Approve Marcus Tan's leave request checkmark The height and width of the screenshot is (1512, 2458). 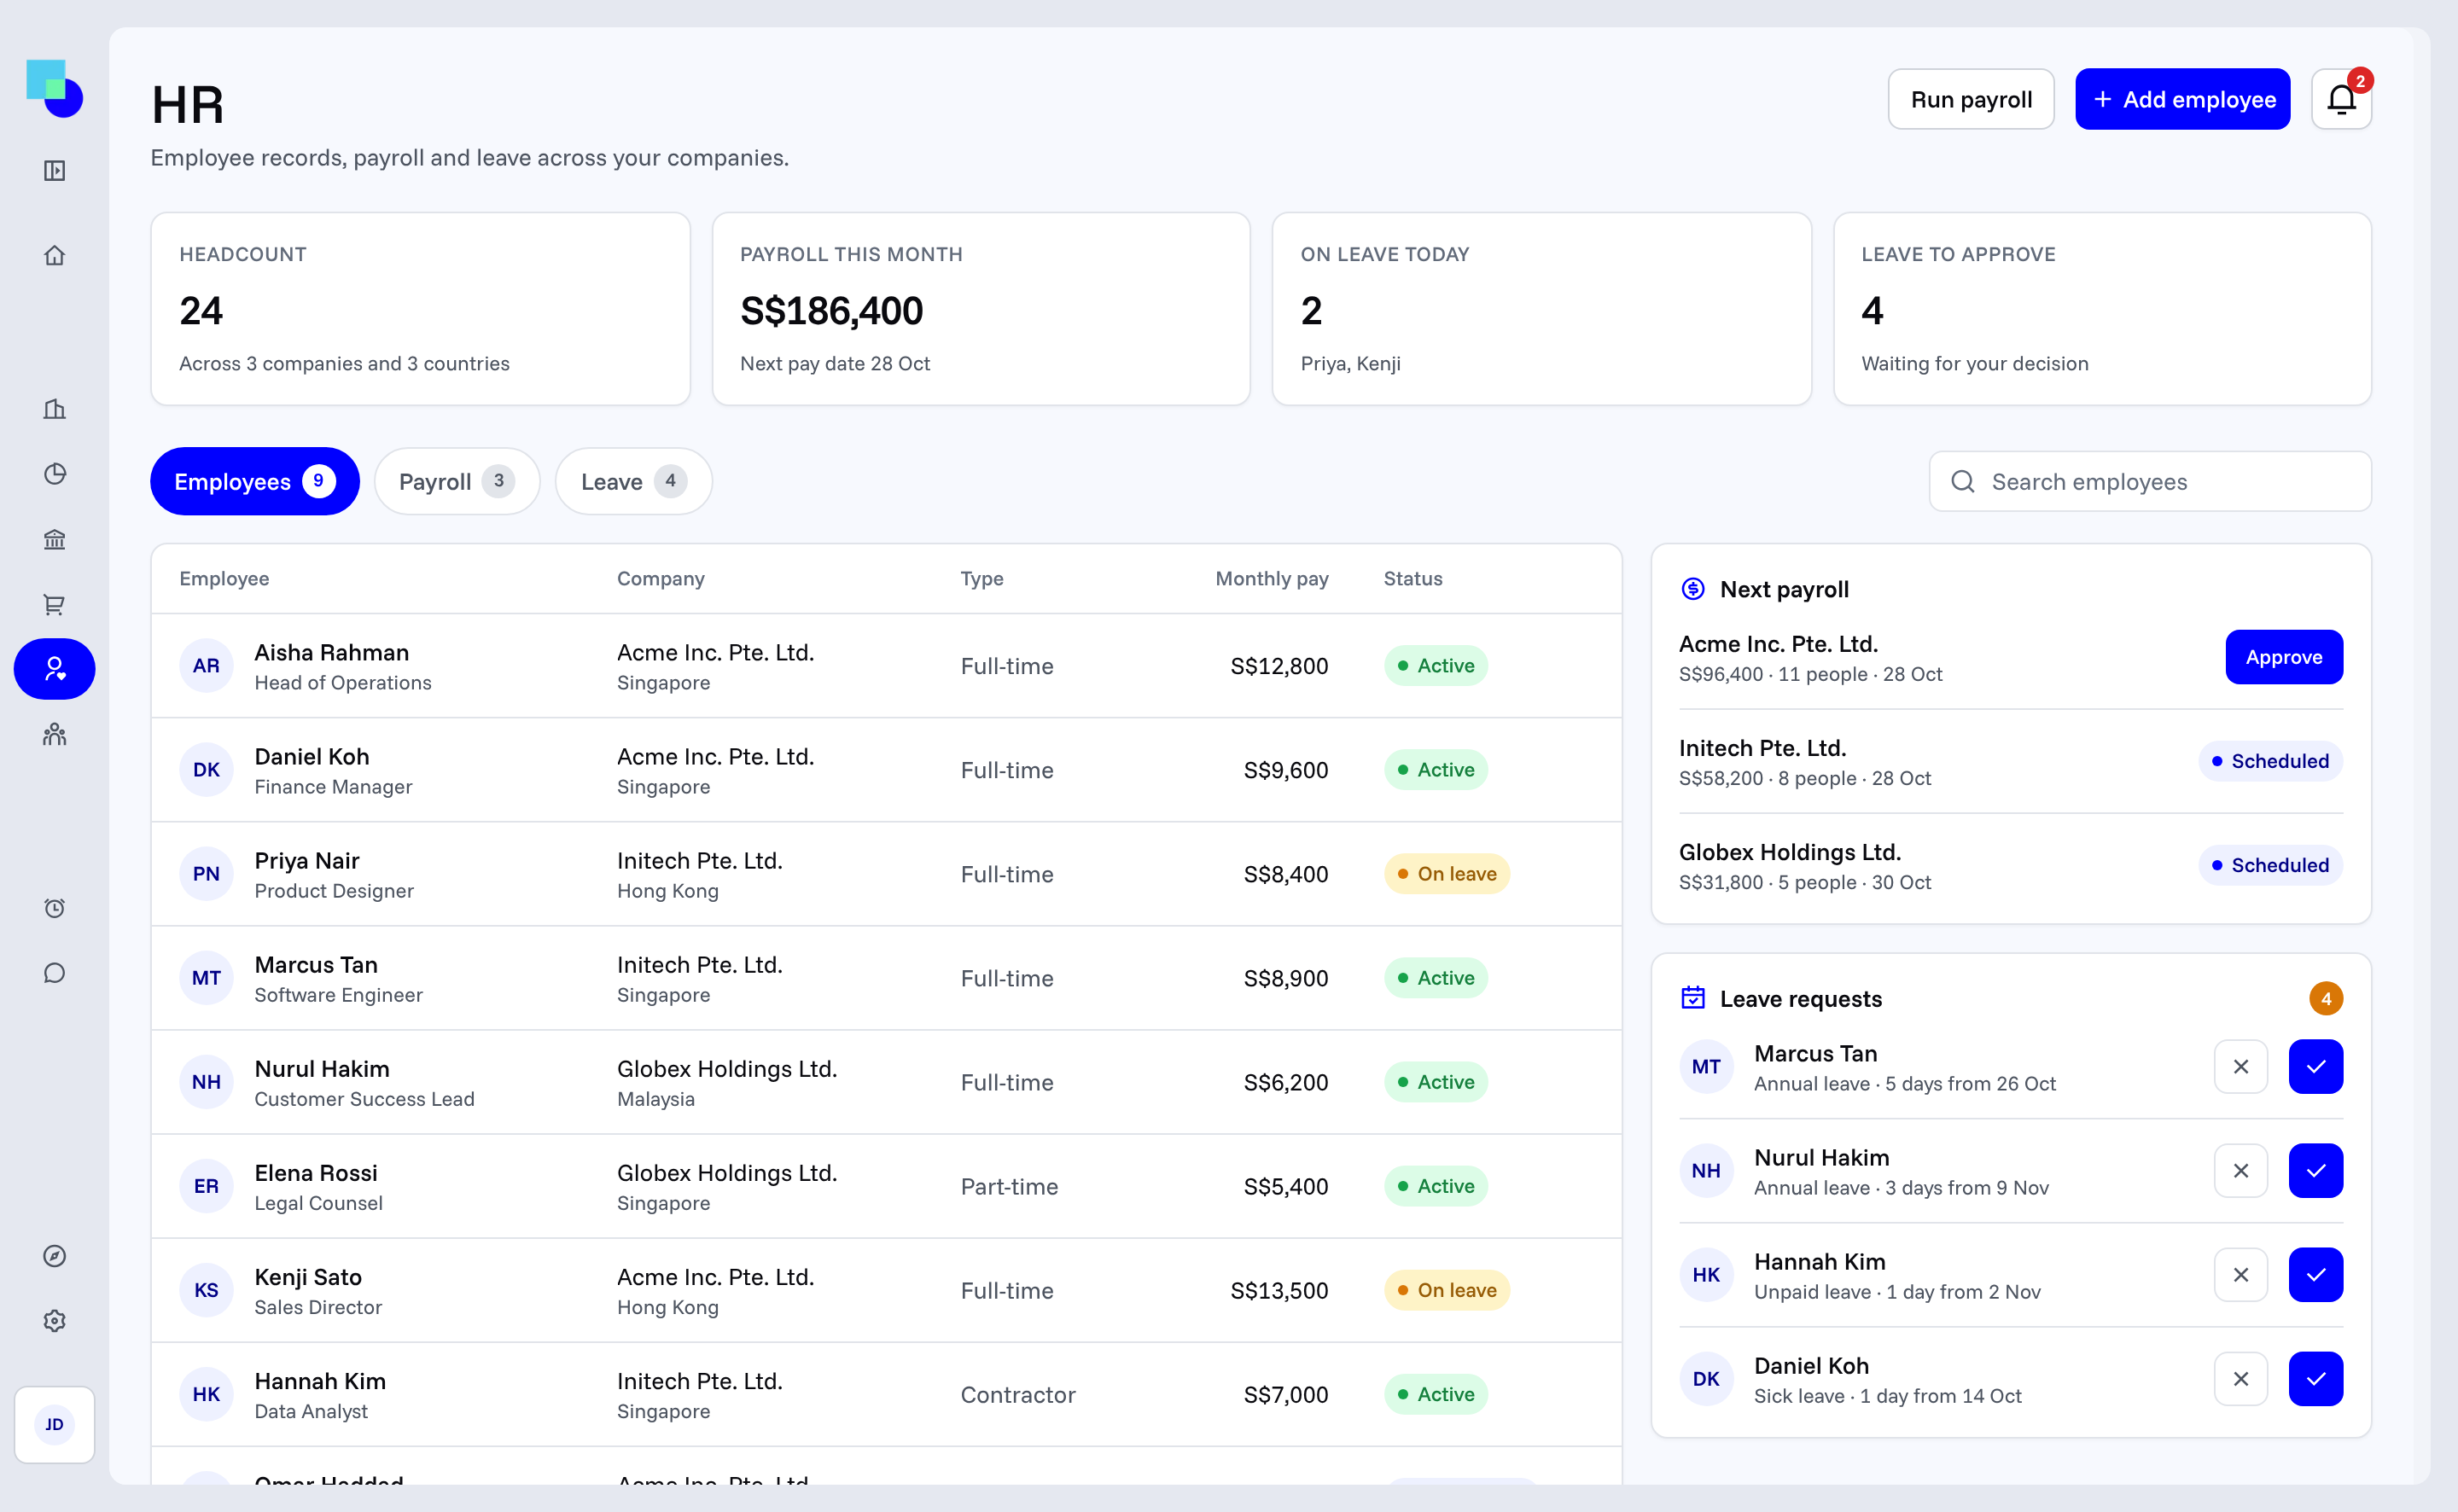point(2316,1067)
